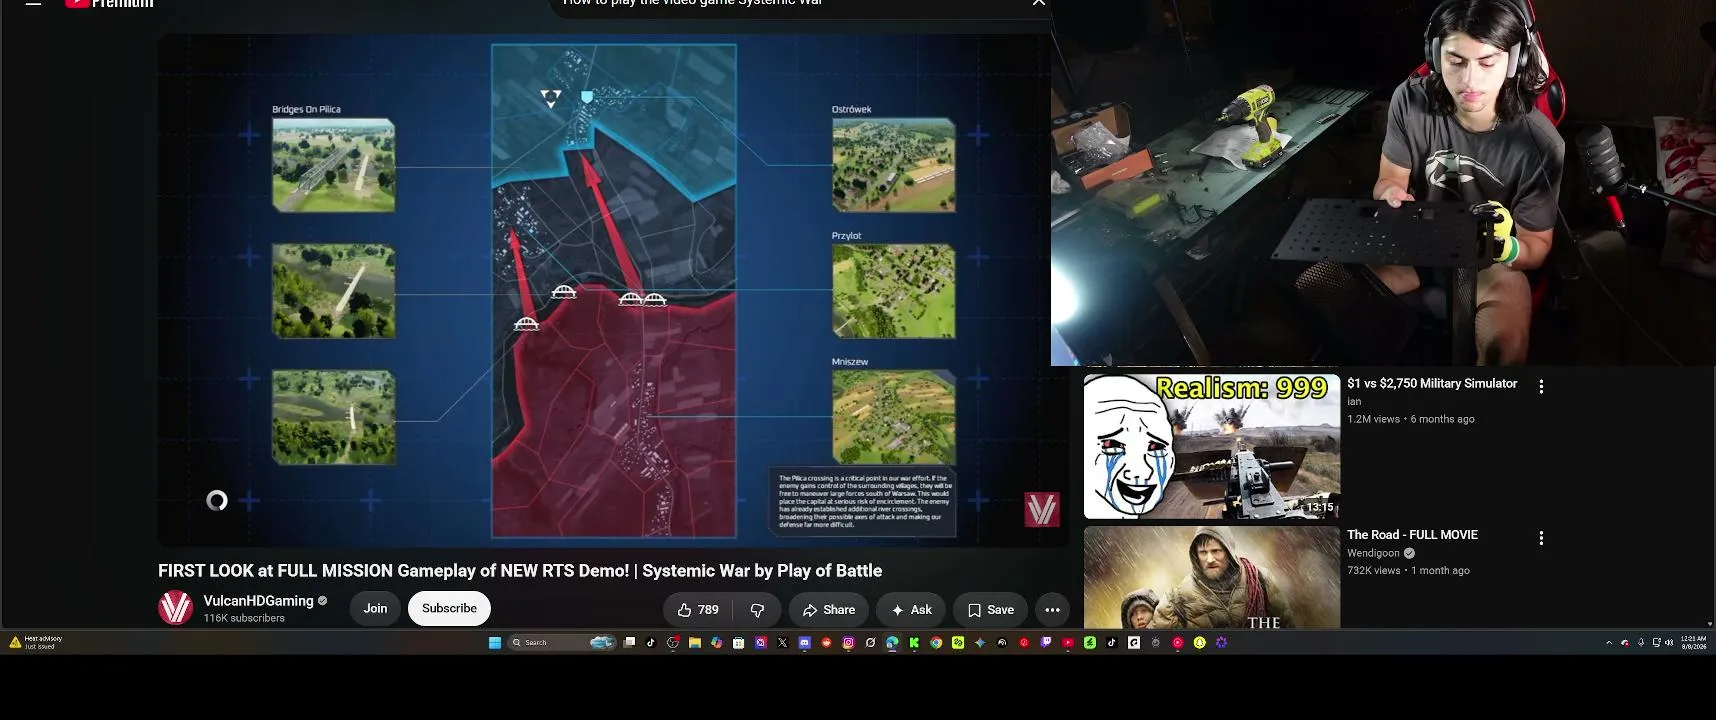Open Task View on the taskbar
This screenshot has width=1716, height=720.
[629, 643]
